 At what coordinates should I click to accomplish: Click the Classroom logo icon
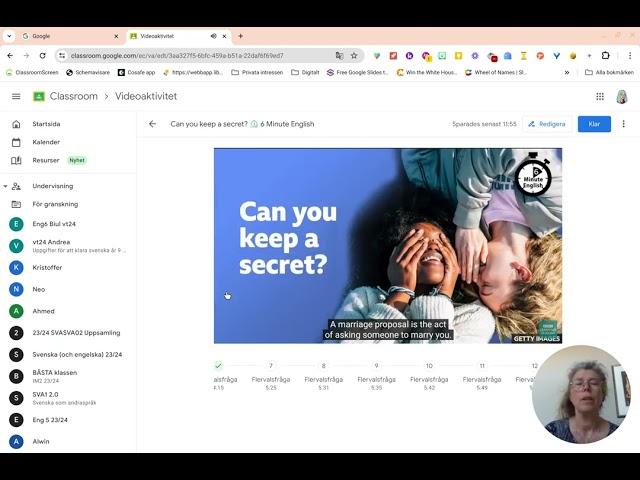click(x=39, y=96)
